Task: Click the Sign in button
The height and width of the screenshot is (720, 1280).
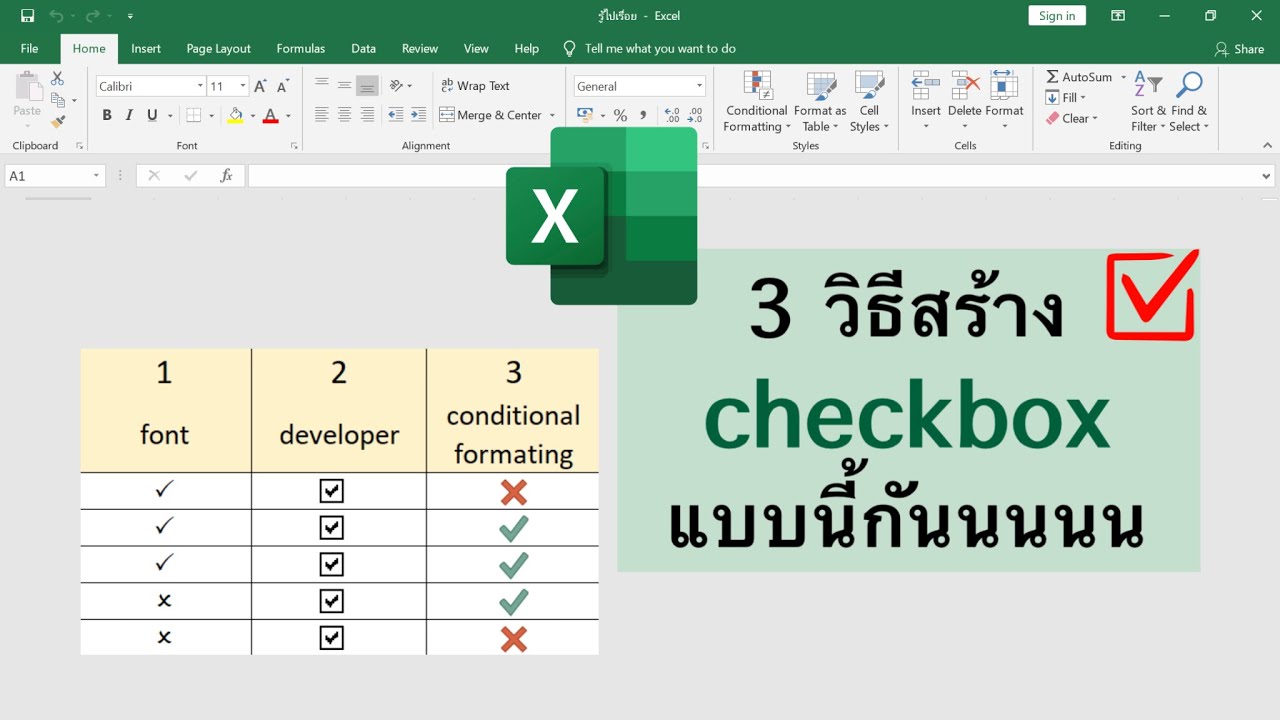Action: click(x=1057, y=15)
